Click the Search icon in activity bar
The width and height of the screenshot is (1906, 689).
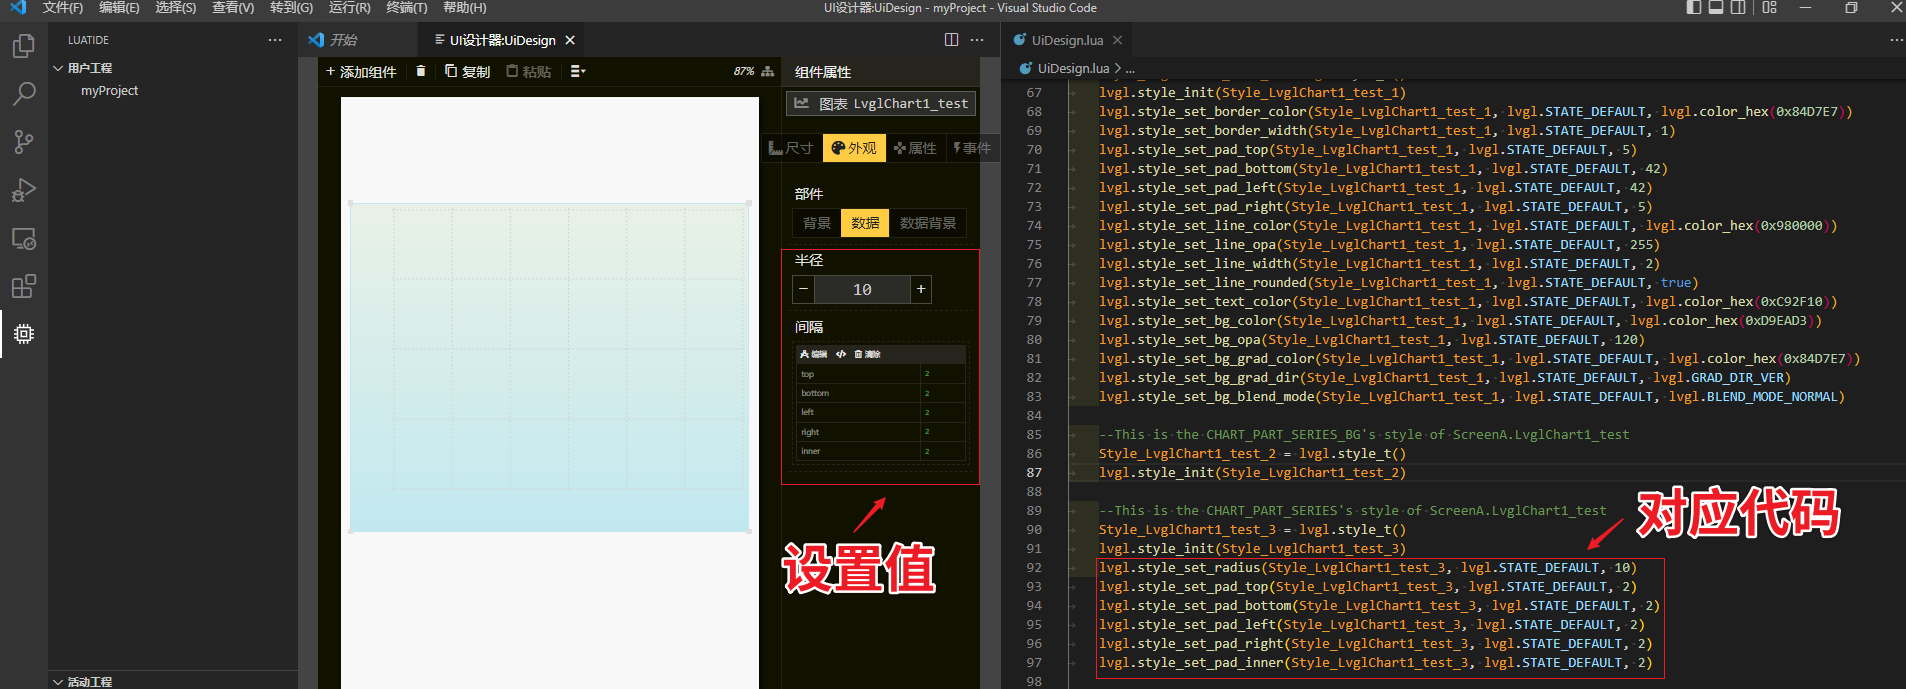click(x=23, y=94)
